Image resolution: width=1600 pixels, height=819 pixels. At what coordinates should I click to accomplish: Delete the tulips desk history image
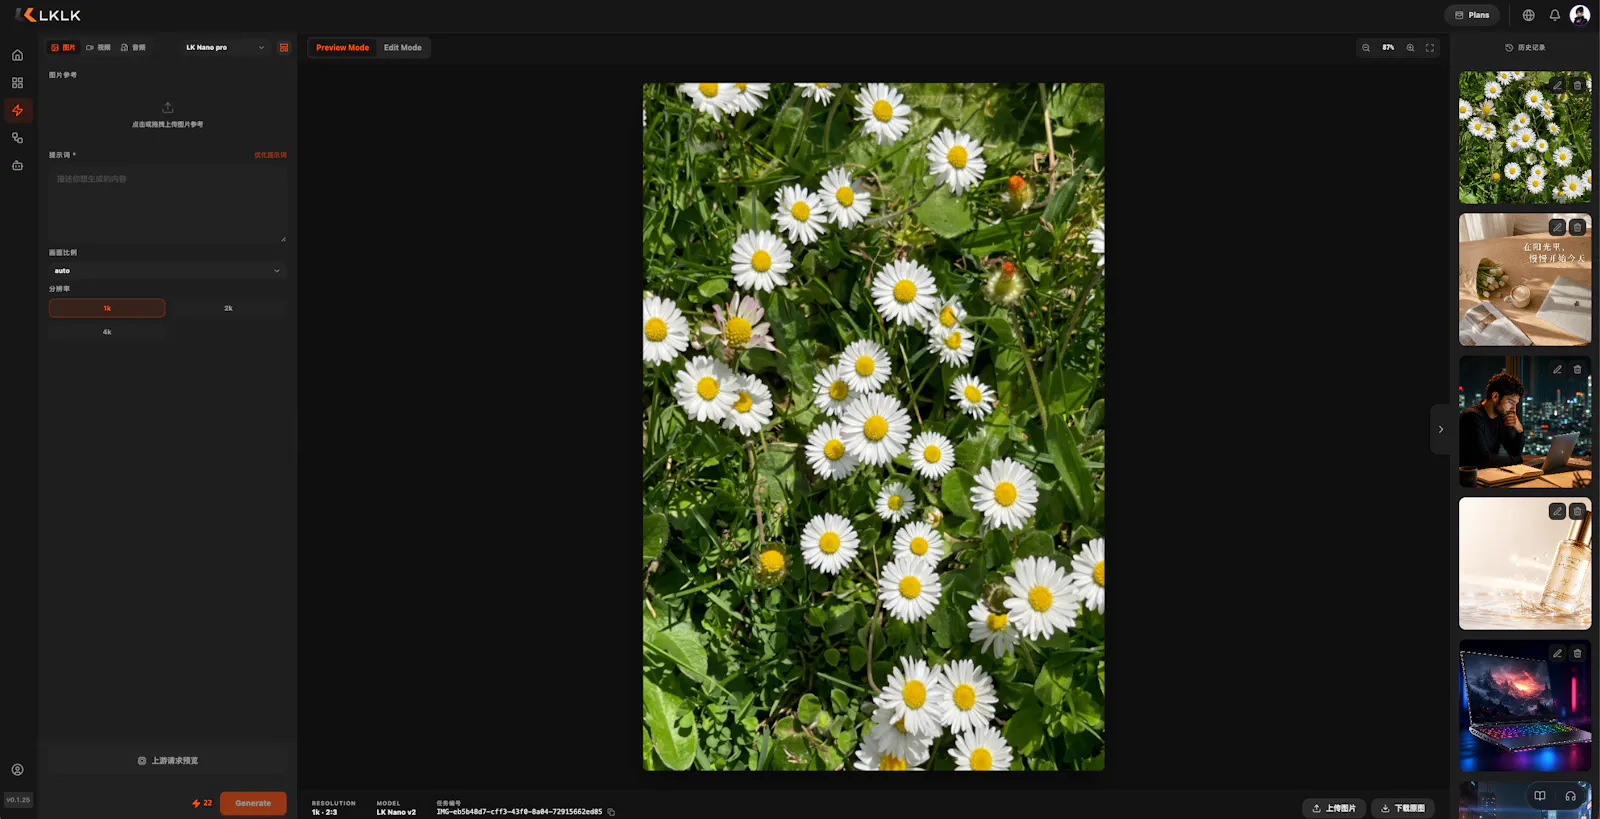(x=1577, y=227)
